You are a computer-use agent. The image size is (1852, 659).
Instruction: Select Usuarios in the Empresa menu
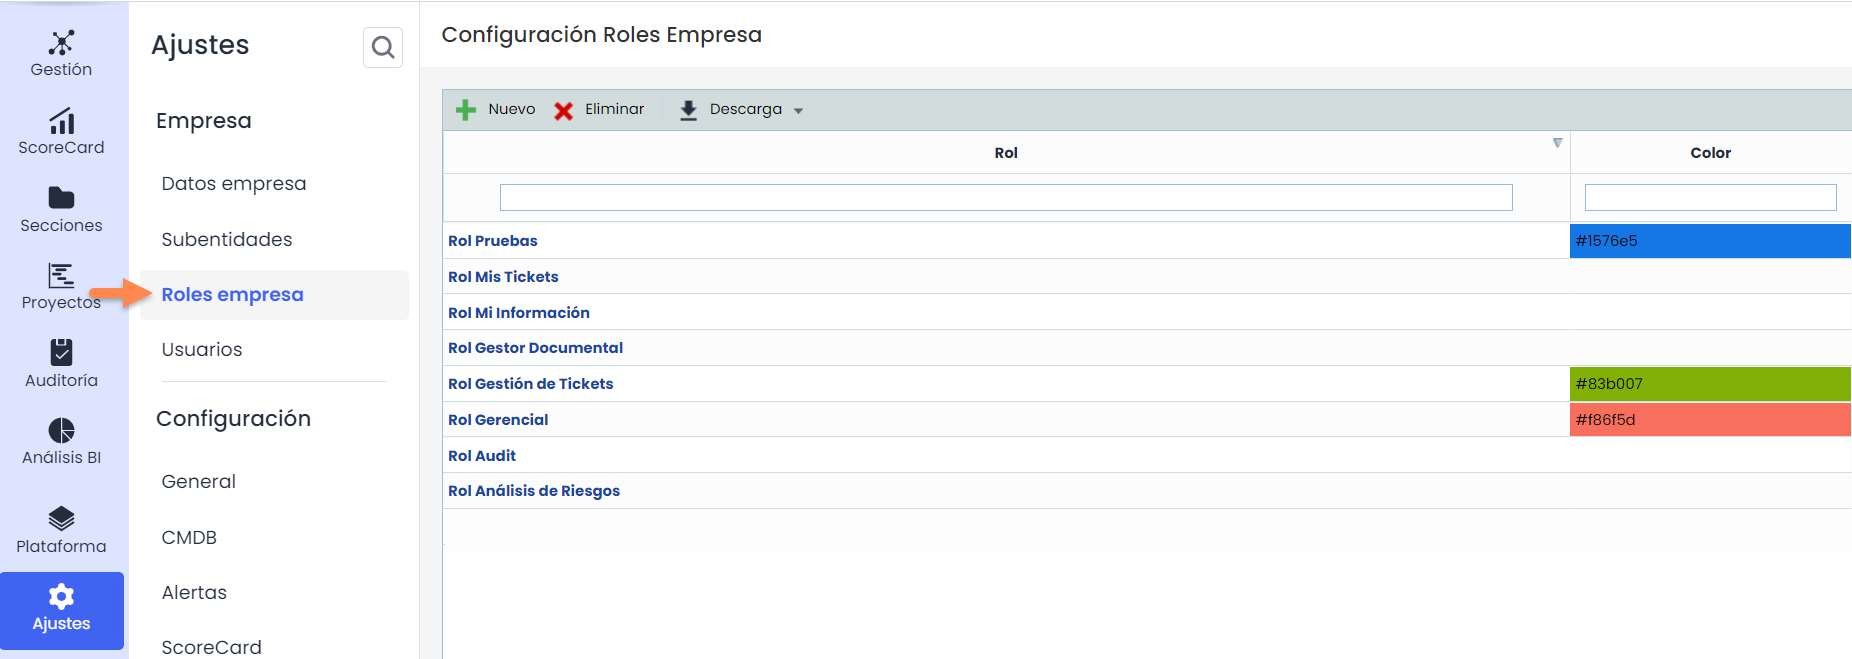(x=202, y=349)
